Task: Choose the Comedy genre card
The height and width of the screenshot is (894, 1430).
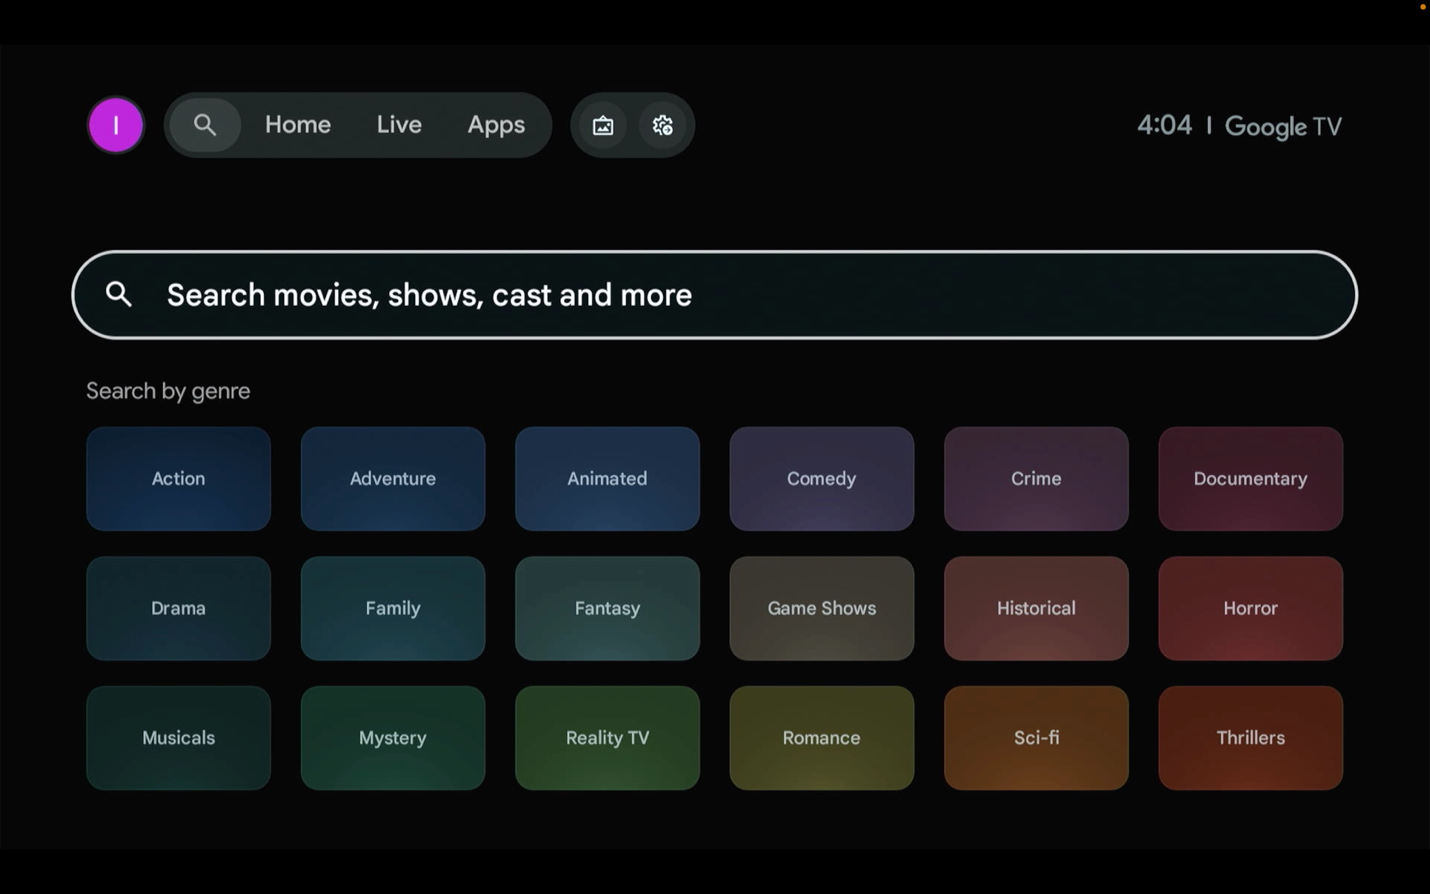Action: point(822,479)
